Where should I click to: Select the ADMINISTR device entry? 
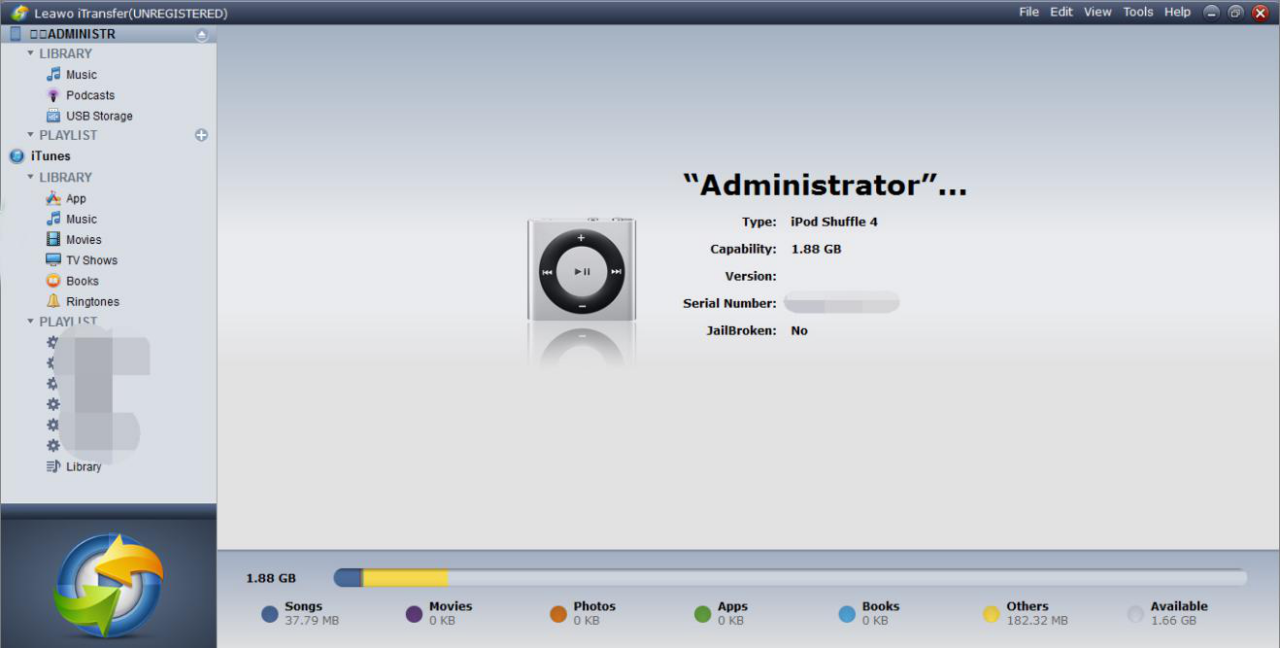pos(108,34)
